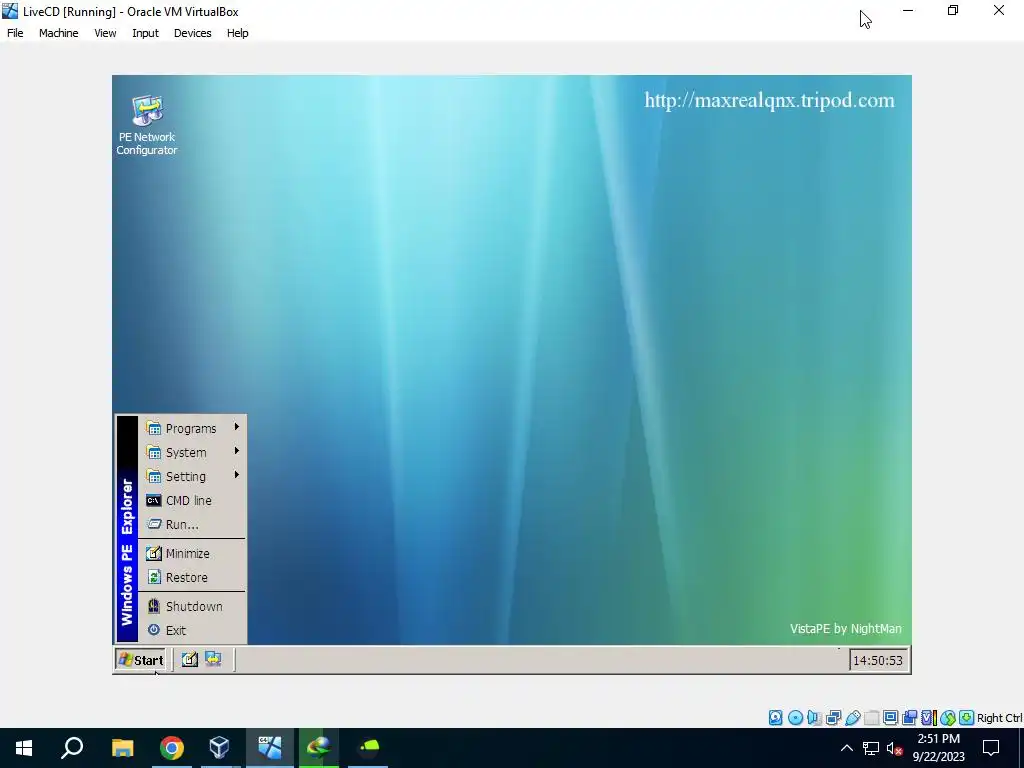1024x768 pixels.
Task: Click the VirtualBox title bar window icon
Action: pyautogui.click(x=10, y=11)
